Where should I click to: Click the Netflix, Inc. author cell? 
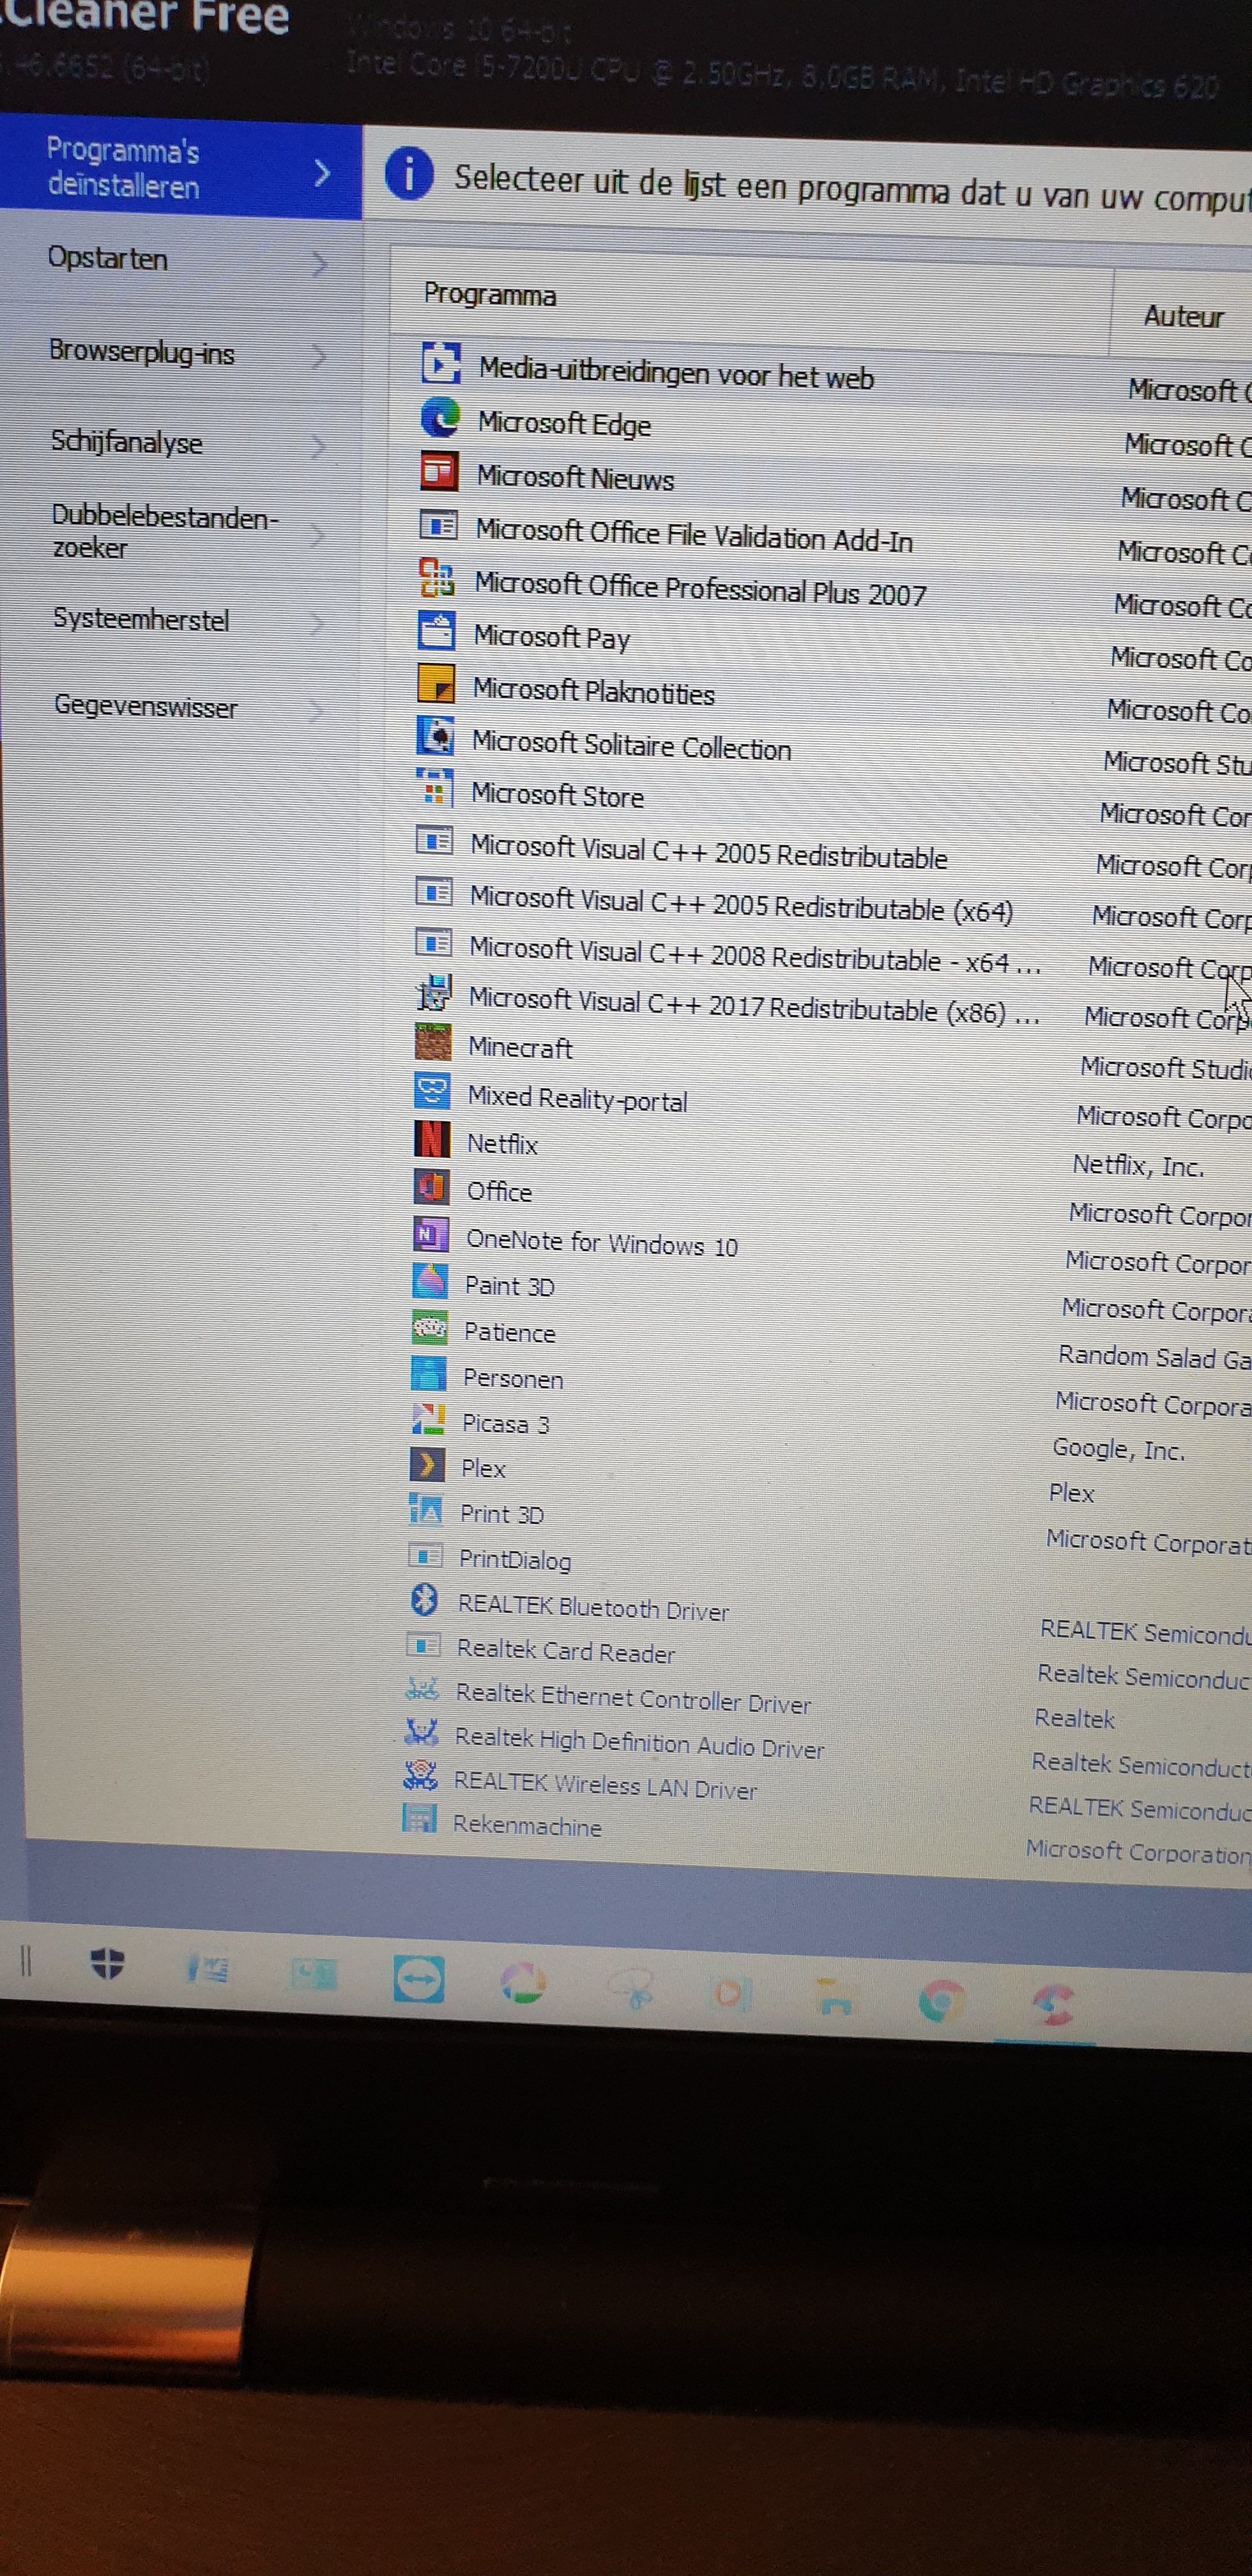[x=1138, y=1166]
